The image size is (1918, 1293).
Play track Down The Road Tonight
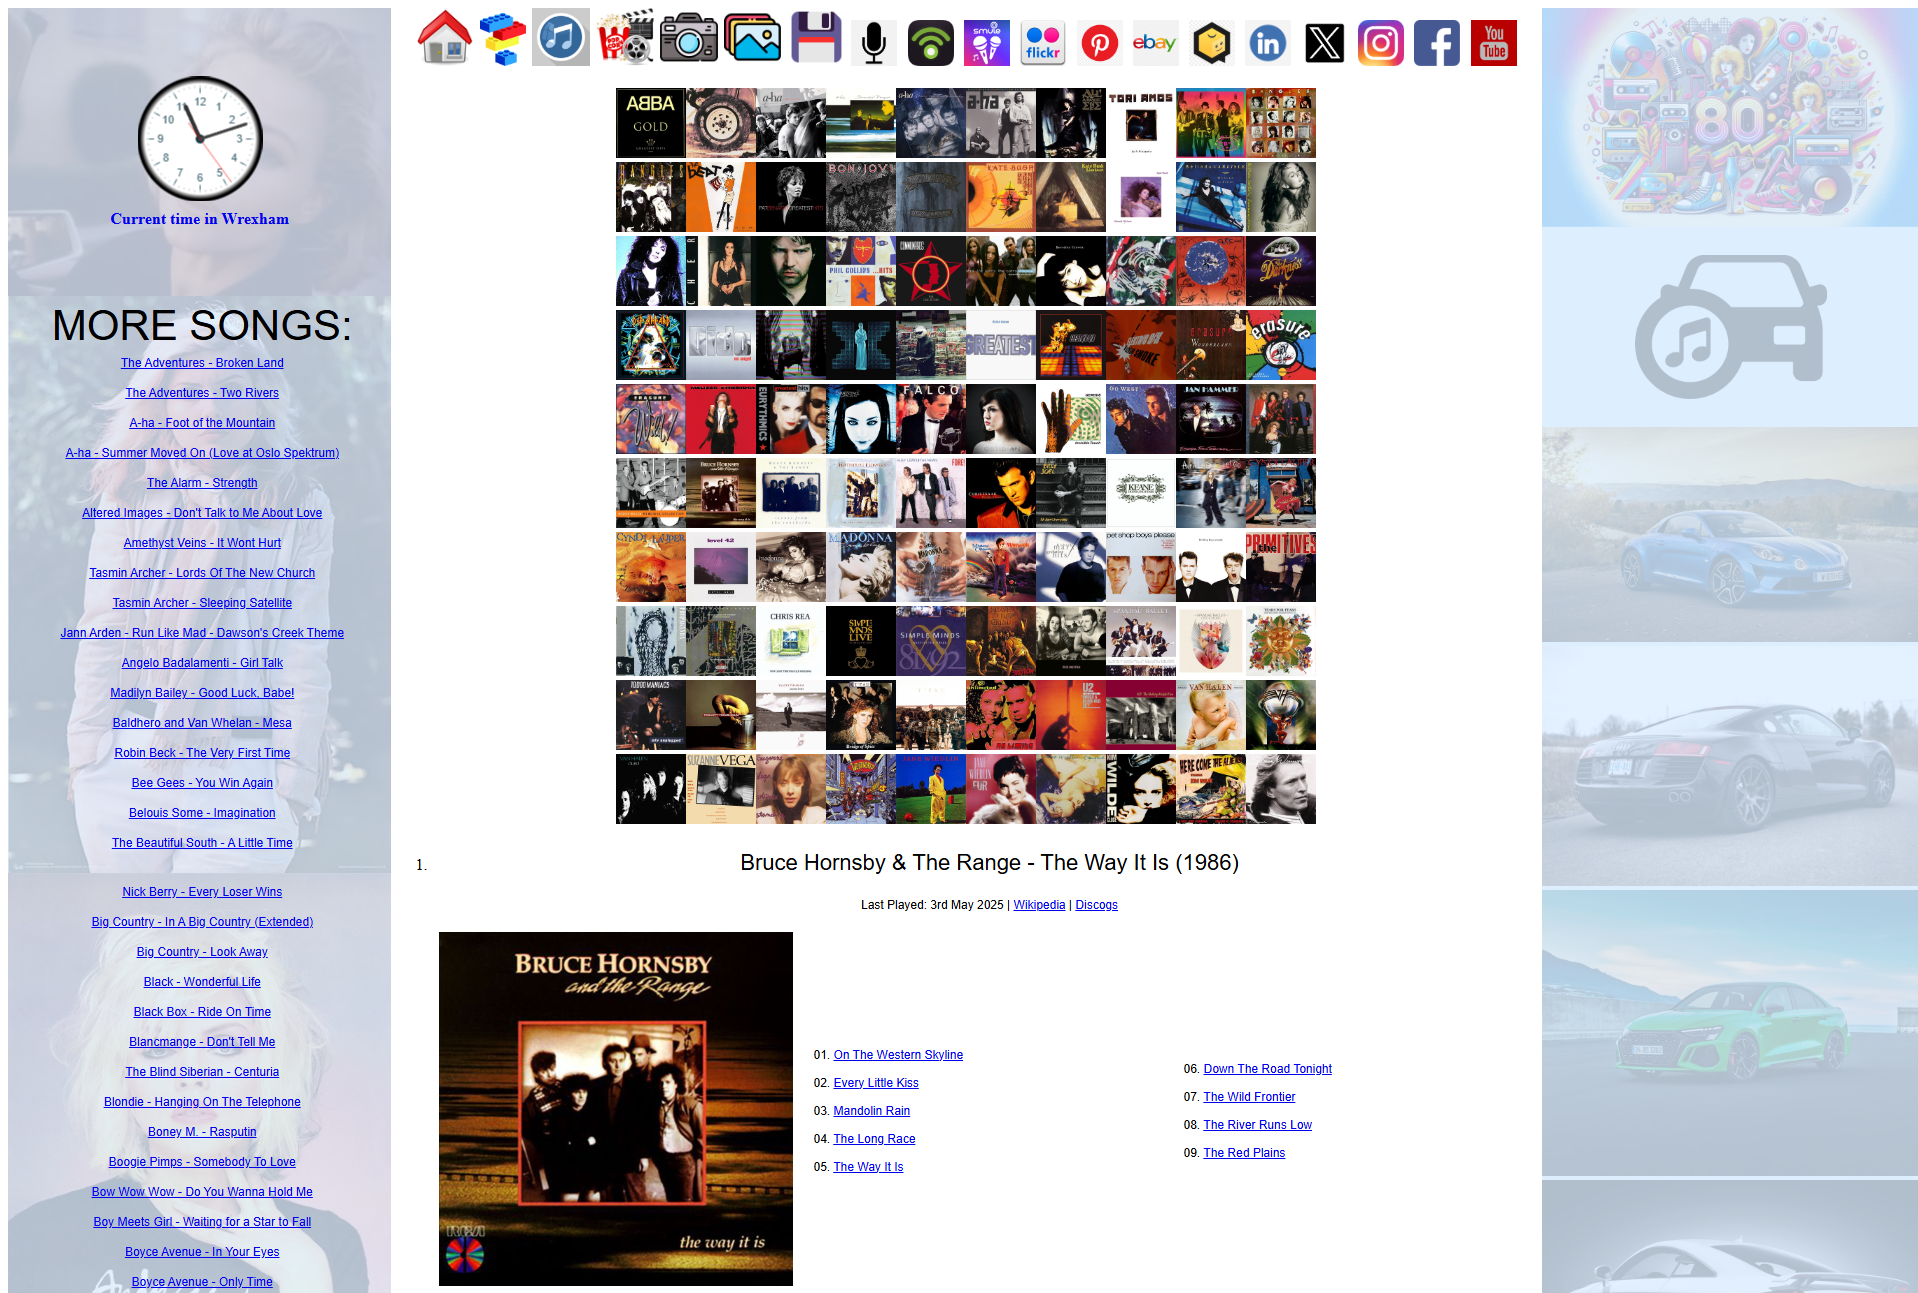point(1268,1069)
